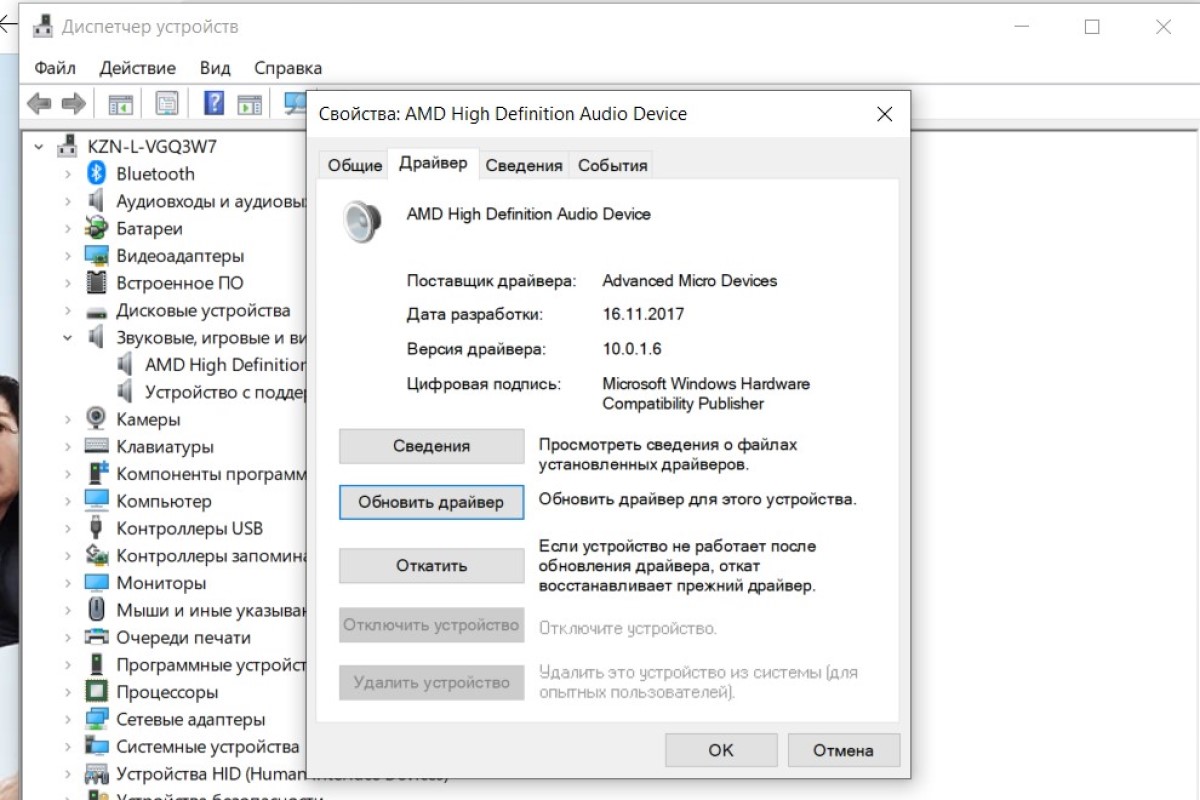Click the Advanced Micro Devices provider value
This screenshot has width=1200, height=800.
689,281
